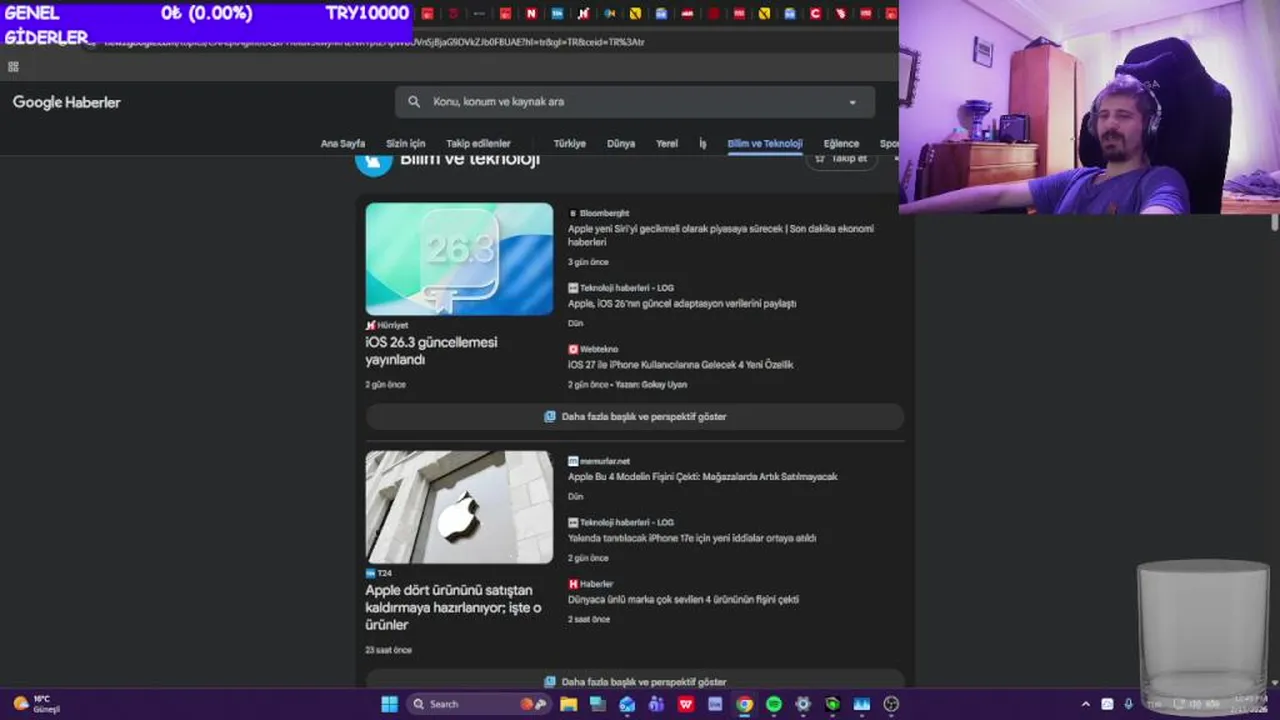1280x720 pixels.
Task: Switch to the Ana Sayfa tab
Action: pos(343,143)
